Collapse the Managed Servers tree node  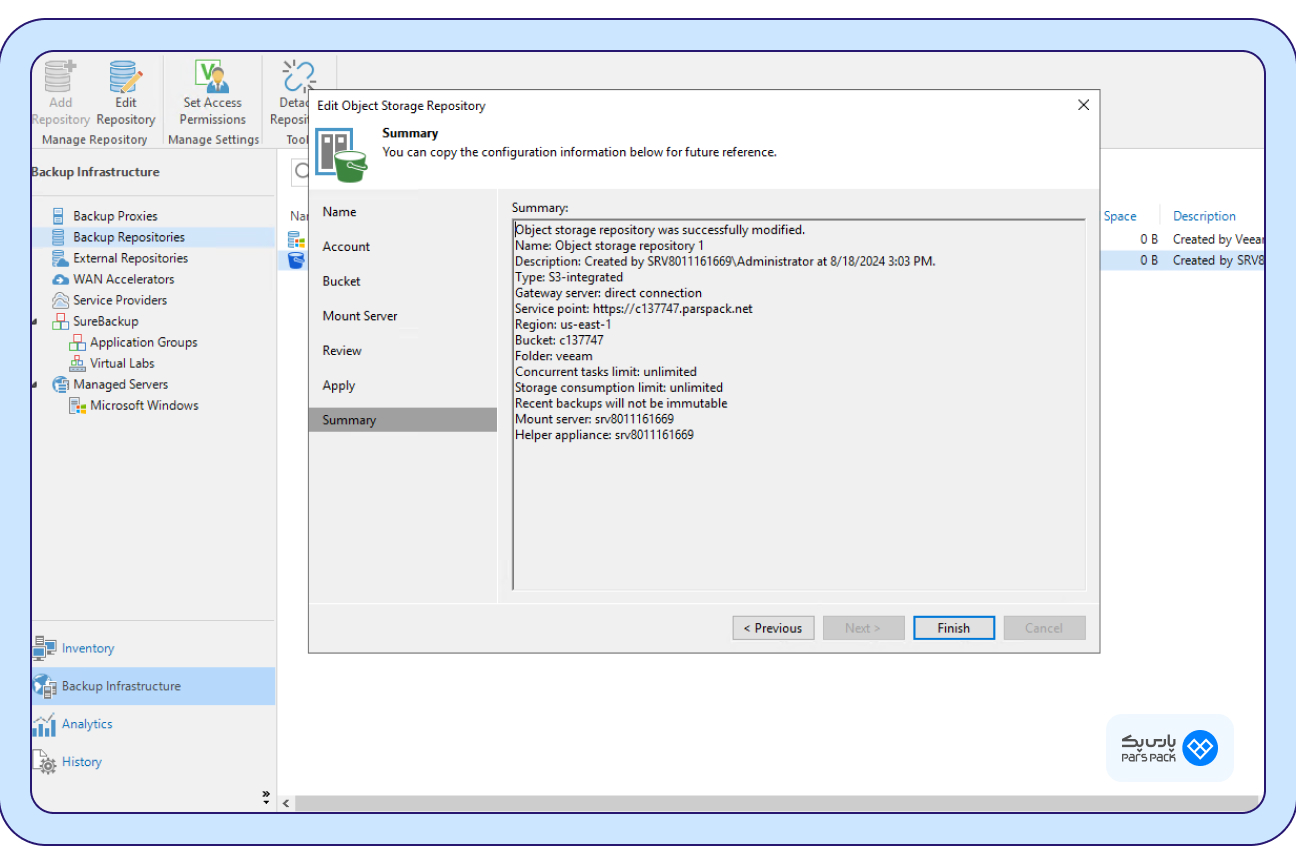(x=35, y=385)
